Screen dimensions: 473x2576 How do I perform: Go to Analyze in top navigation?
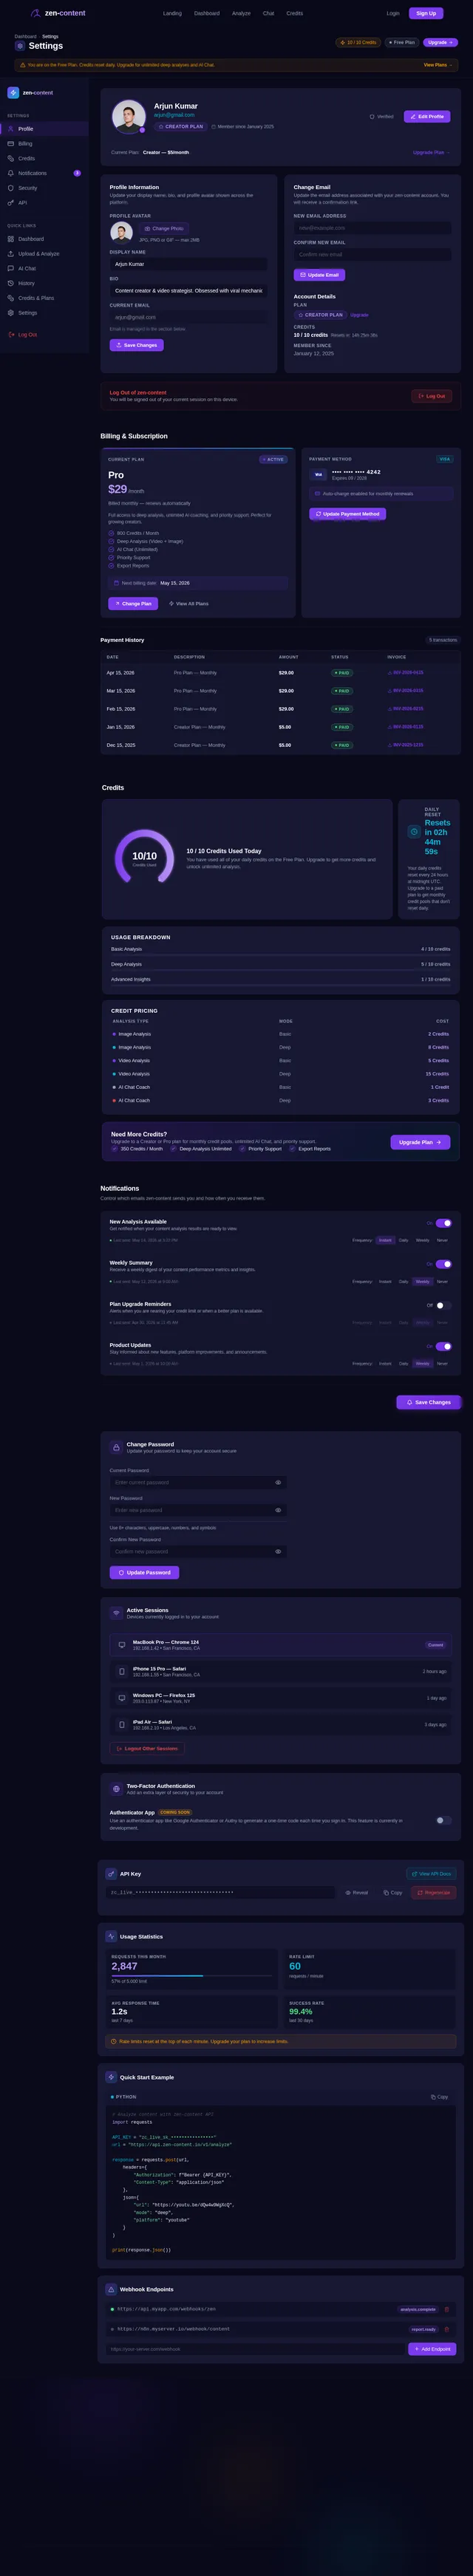point(241,13)
